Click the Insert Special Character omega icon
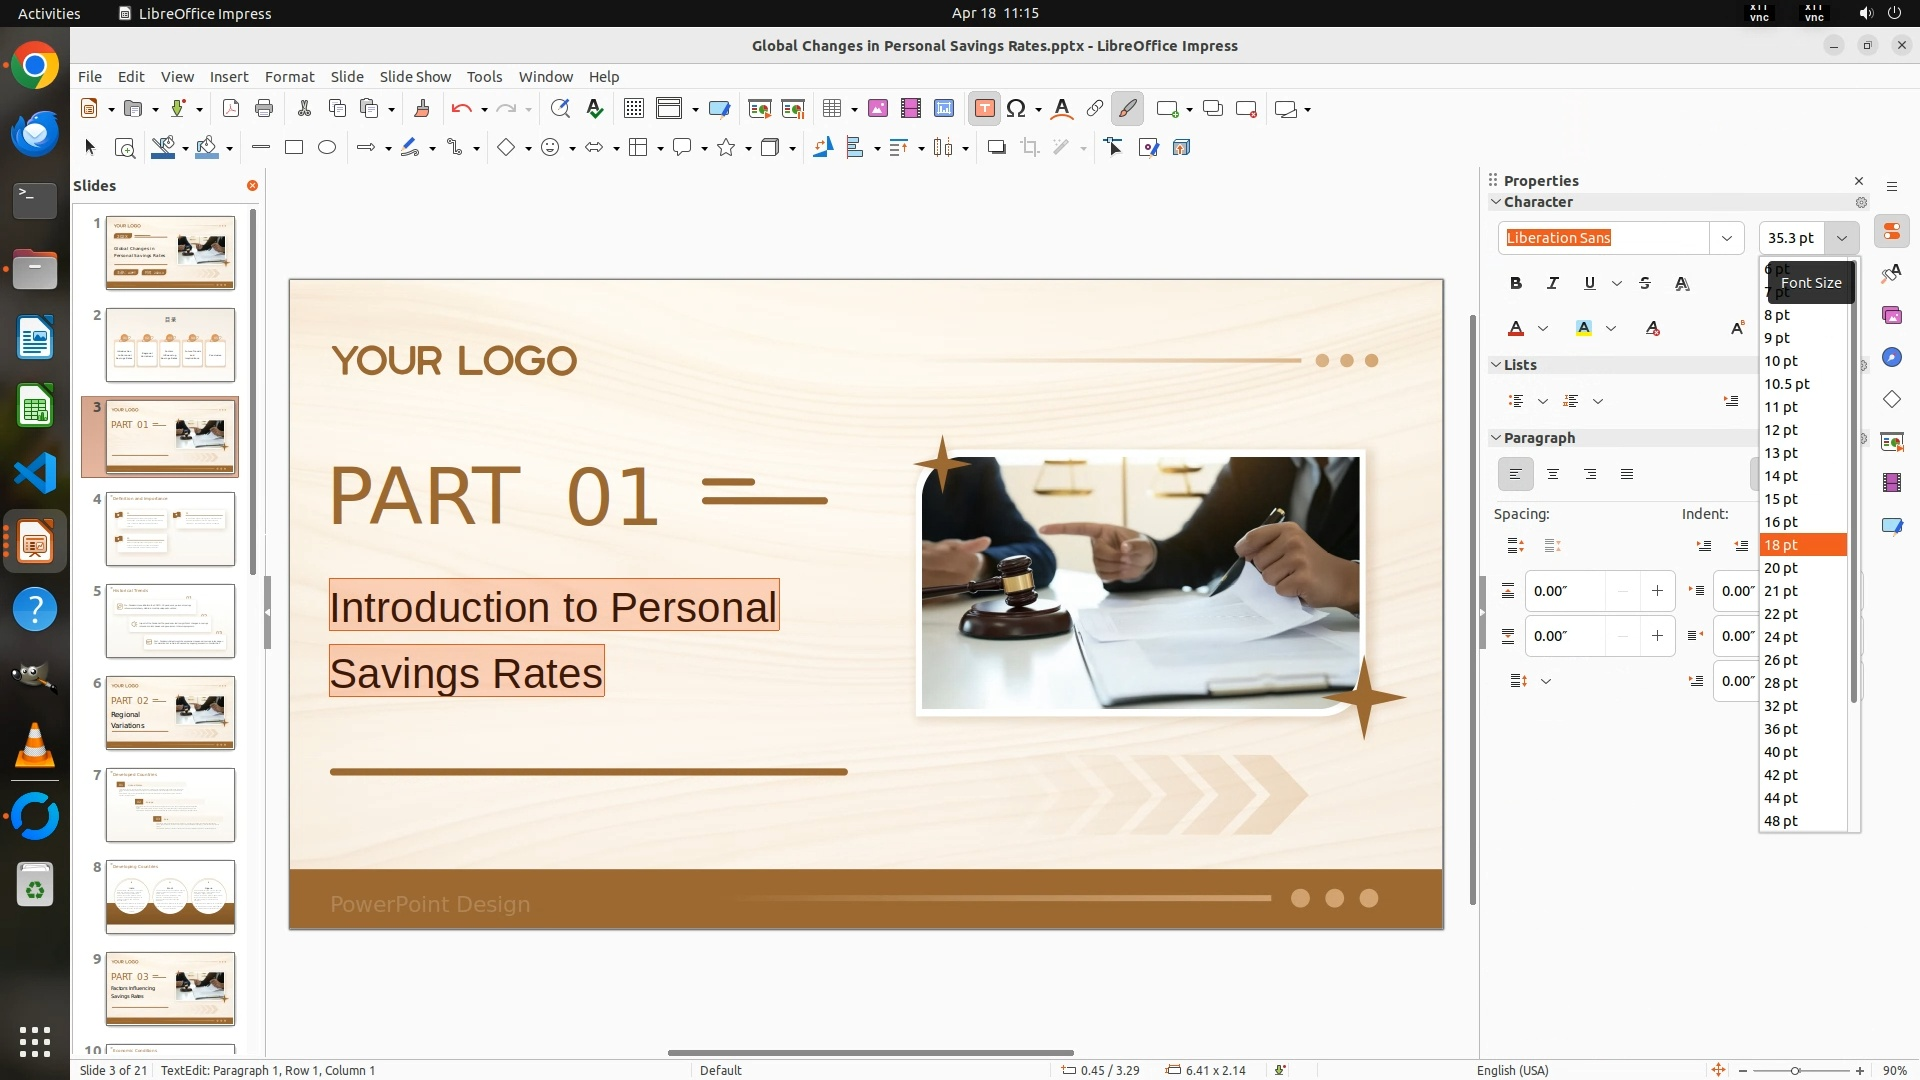This screenshot has height=1080, width=1920. coord(1016,109)
